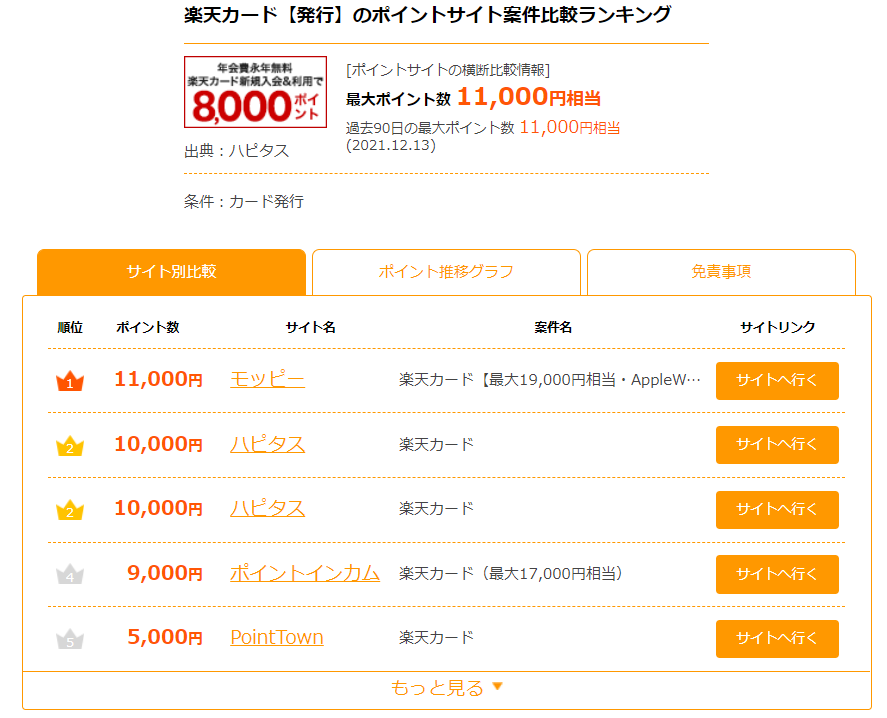Open the ポイントインカム site link
The height and width of the screenshot is (718, 887).
click(304, 573)
